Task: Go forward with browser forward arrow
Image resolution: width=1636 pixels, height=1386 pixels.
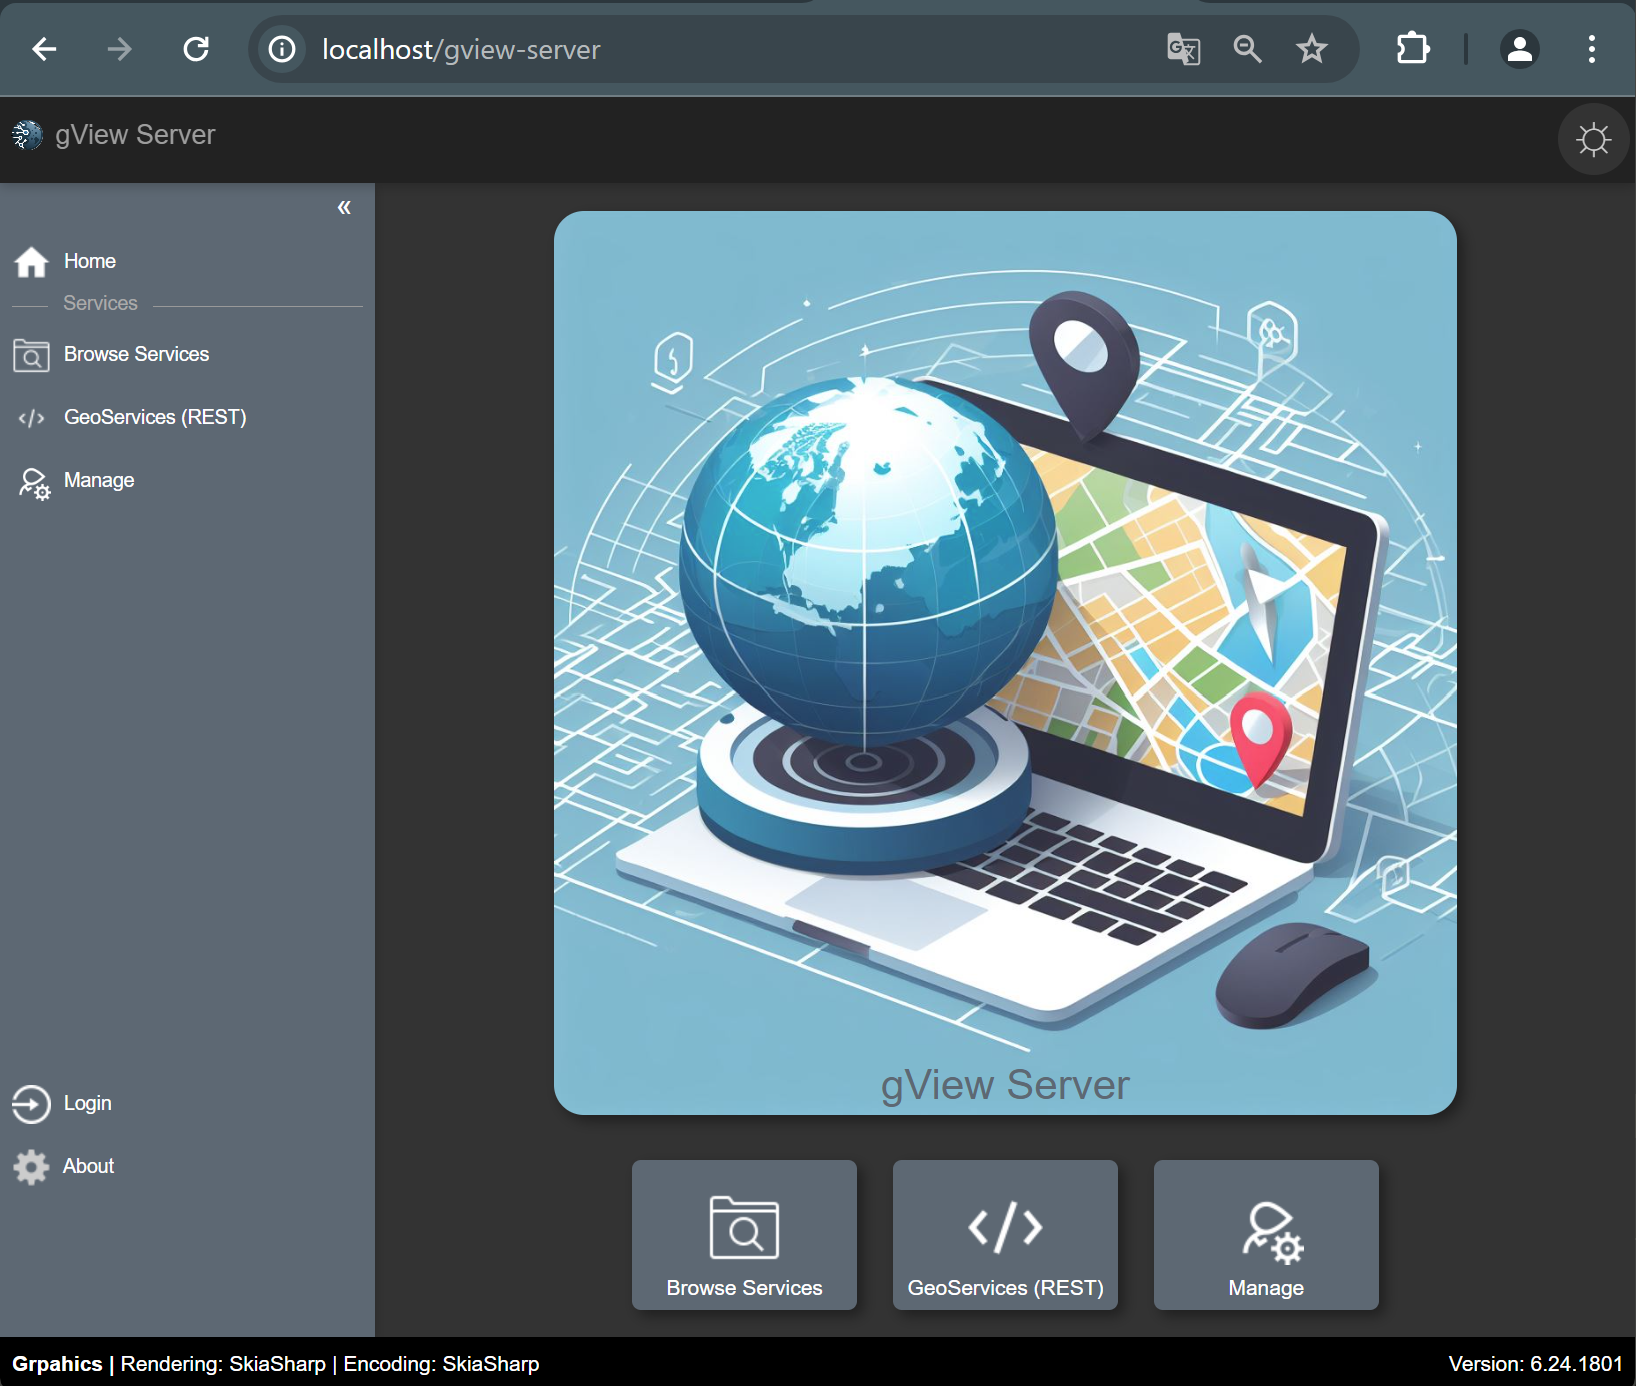Action: pyautogui.click(x=120, y=49)
